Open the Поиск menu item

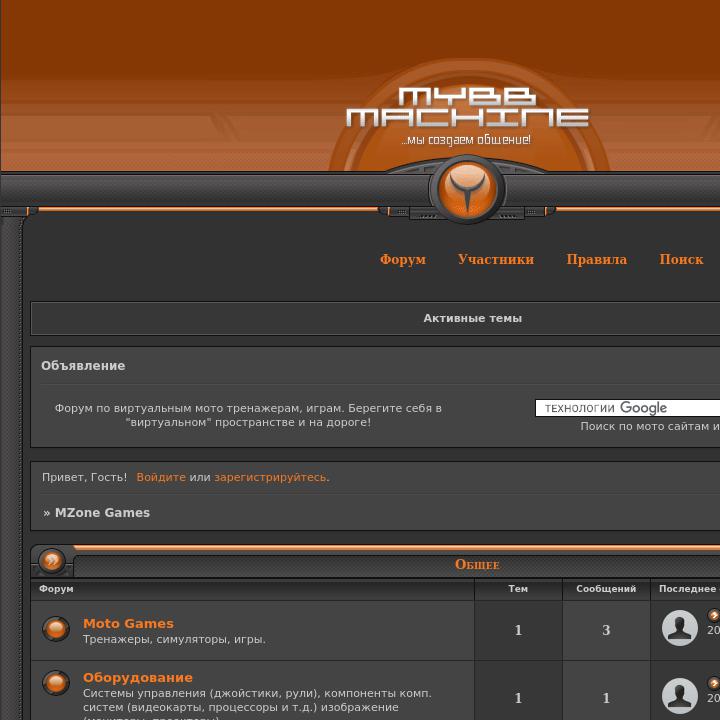click(x=681, y=259)
